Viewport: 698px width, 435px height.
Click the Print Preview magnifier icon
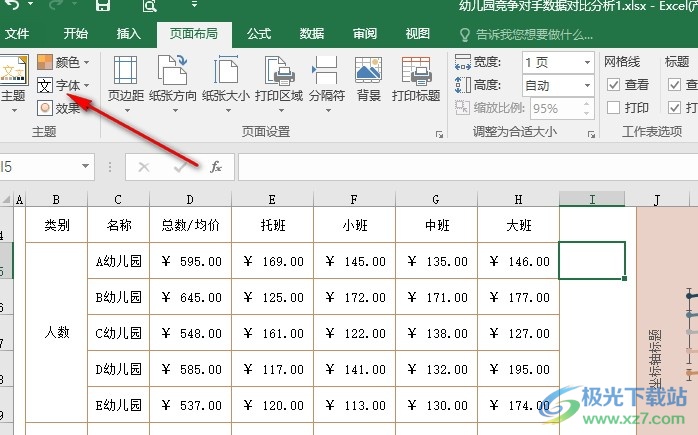pos(149,5)
